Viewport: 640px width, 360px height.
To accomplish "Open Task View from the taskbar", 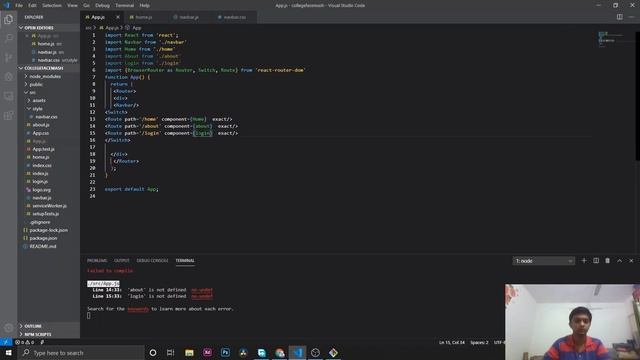I will coord(171,353).
